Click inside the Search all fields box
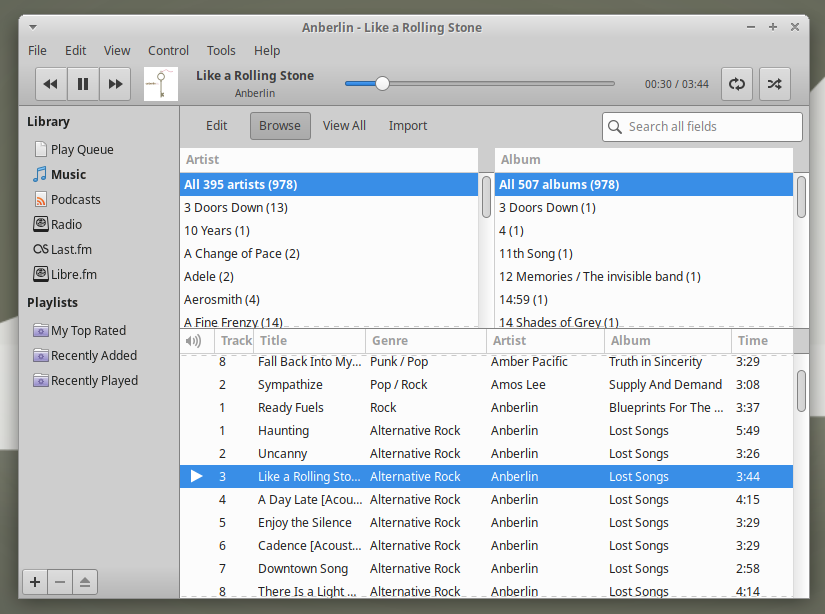The width and height of the screenshot is (825, 614). (x=700, y=127)
